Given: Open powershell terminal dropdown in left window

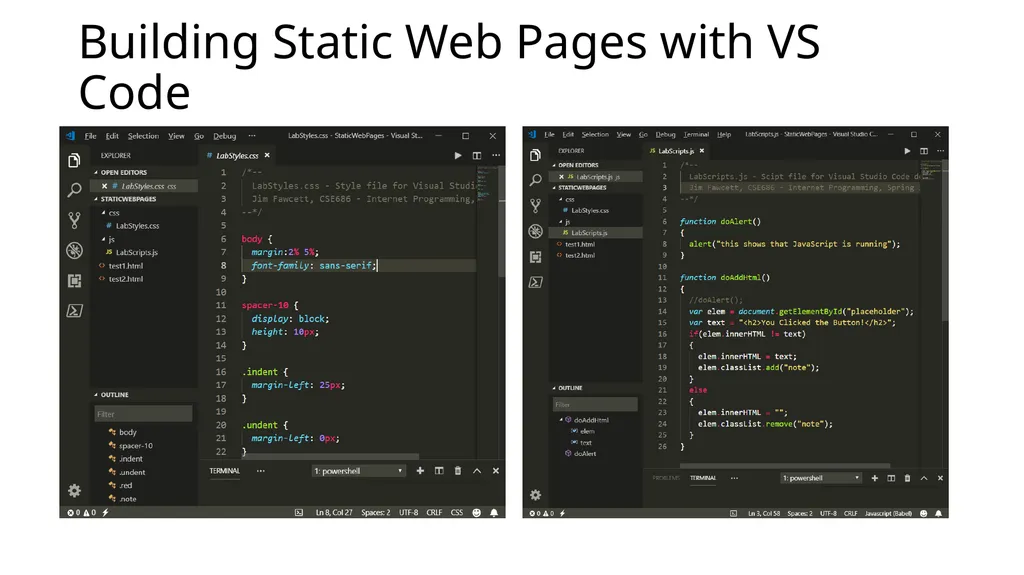Looking at the screenshot, I should (359, 471).
